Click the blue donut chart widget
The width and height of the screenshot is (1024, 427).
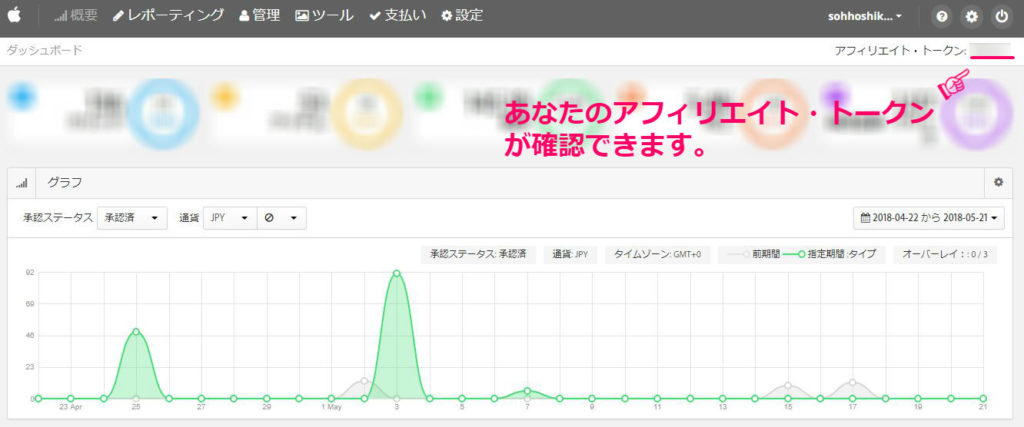point(163,115)
